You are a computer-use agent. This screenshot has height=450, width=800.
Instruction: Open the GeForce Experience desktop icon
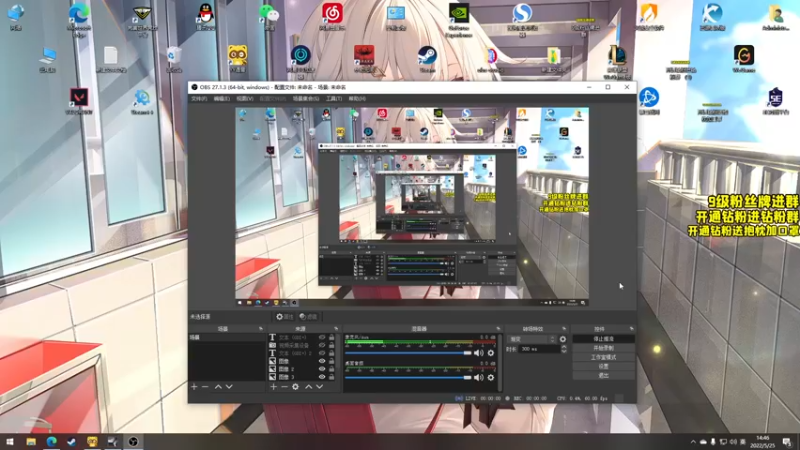tap(459, 19)
